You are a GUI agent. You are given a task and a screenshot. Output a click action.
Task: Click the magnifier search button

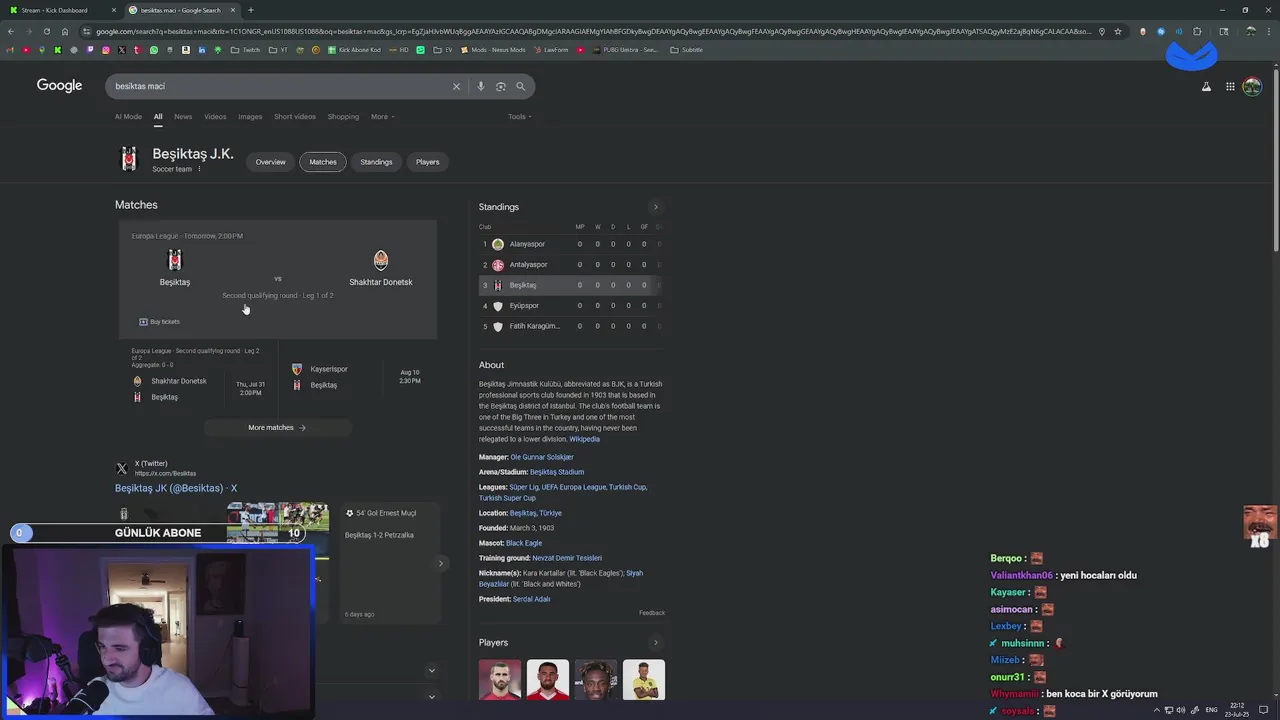pos(520,86)
